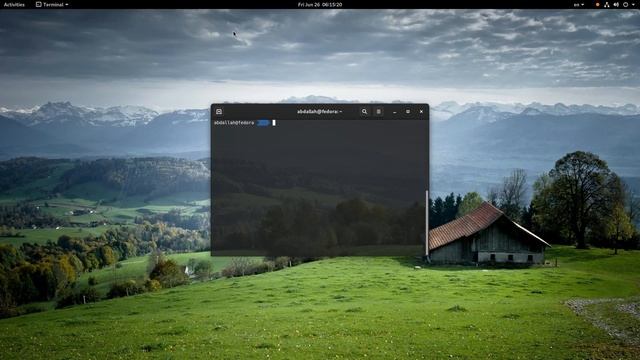Click the orange recording indicator icon
Viewport: 640px width, 360px height.
pyautogui.click(x=598, y=4)
